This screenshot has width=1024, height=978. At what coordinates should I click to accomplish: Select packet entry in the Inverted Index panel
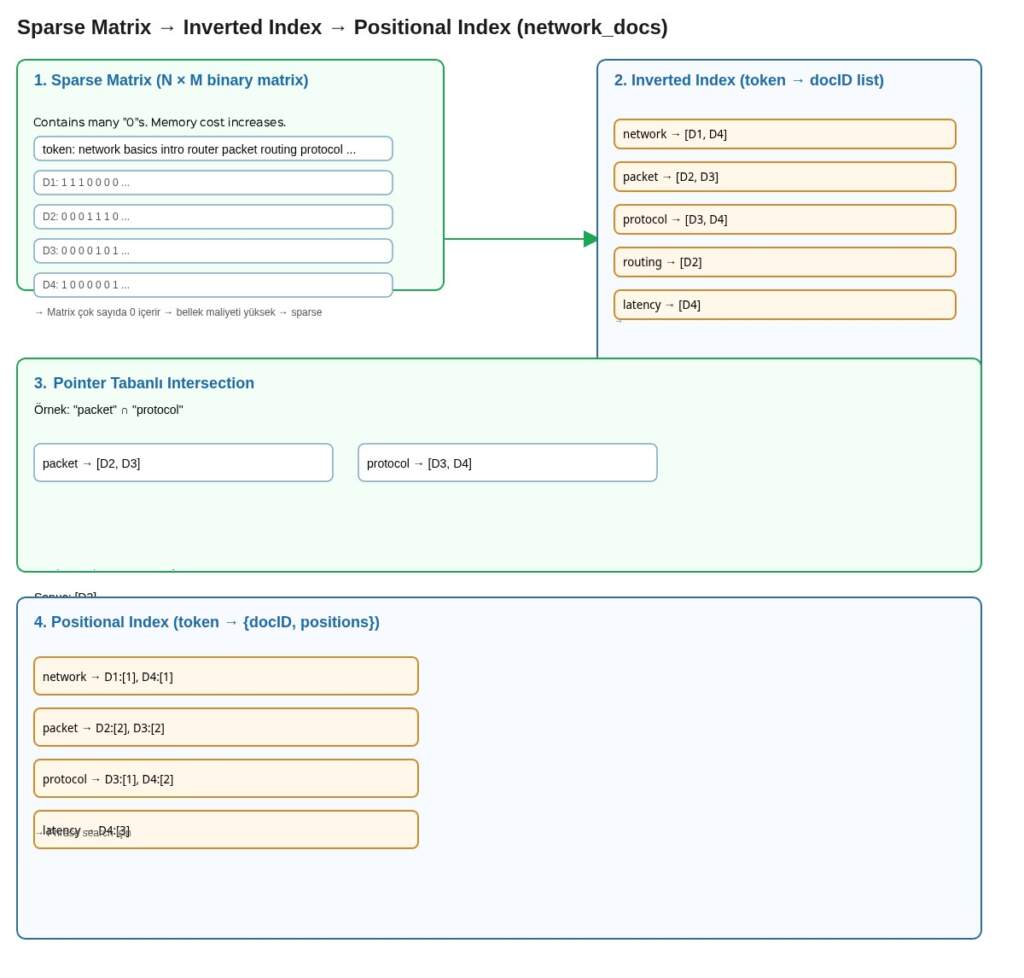coord(784,177)
